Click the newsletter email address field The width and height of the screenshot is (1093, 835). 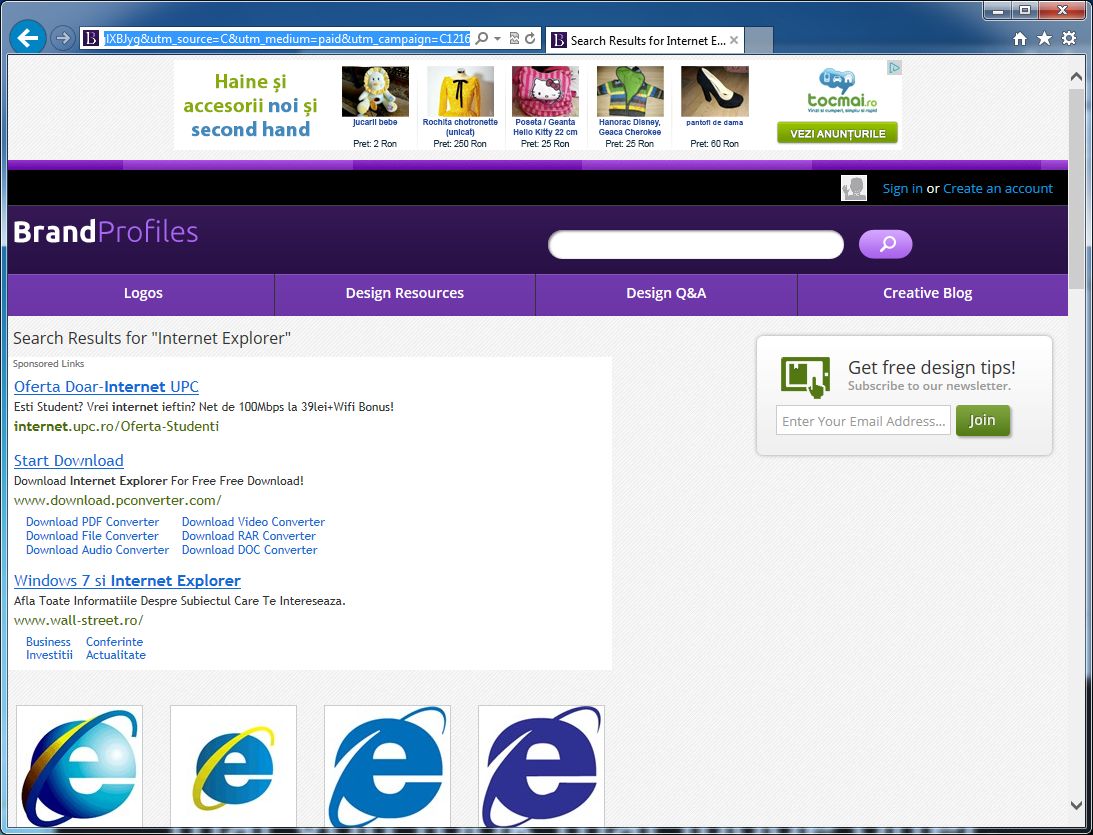pos(863,421)
